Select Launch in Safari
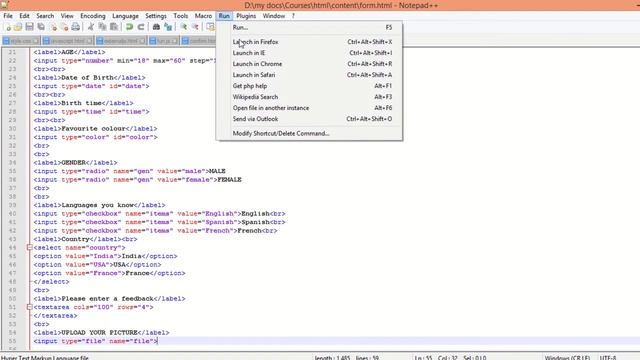The image size is (640, 360). [x=309, y=75]
